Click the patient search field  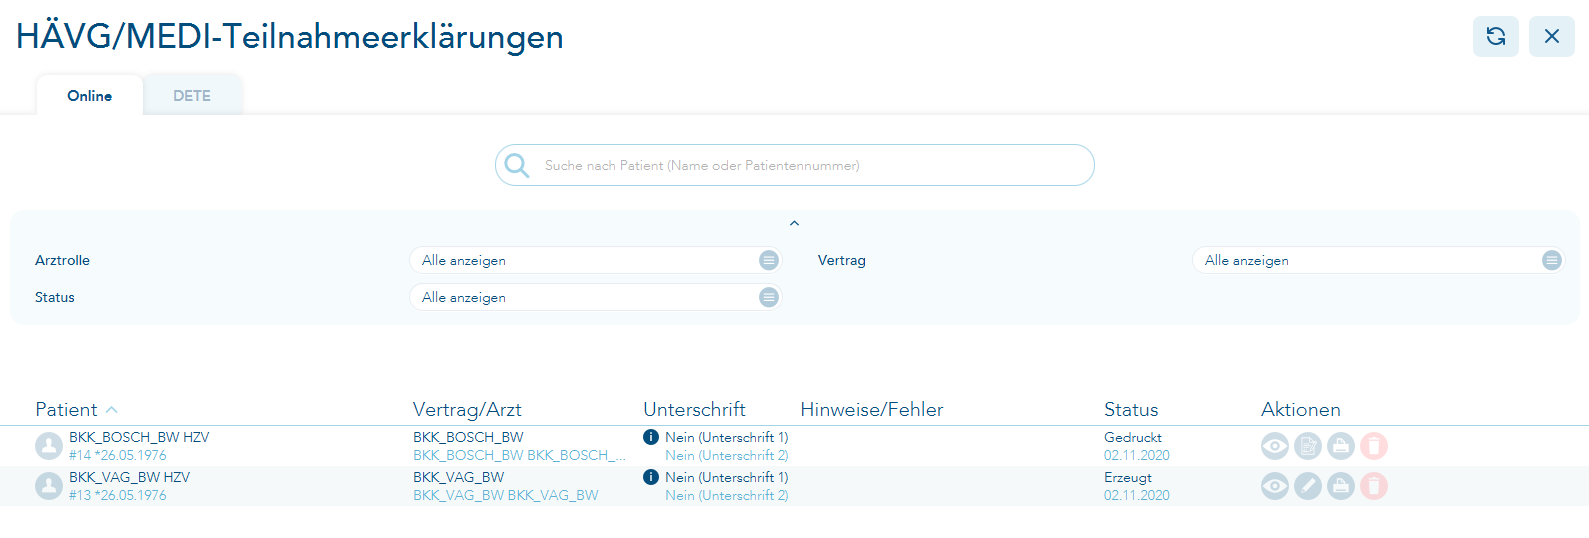pyautogui.click(x=795, y=165)
